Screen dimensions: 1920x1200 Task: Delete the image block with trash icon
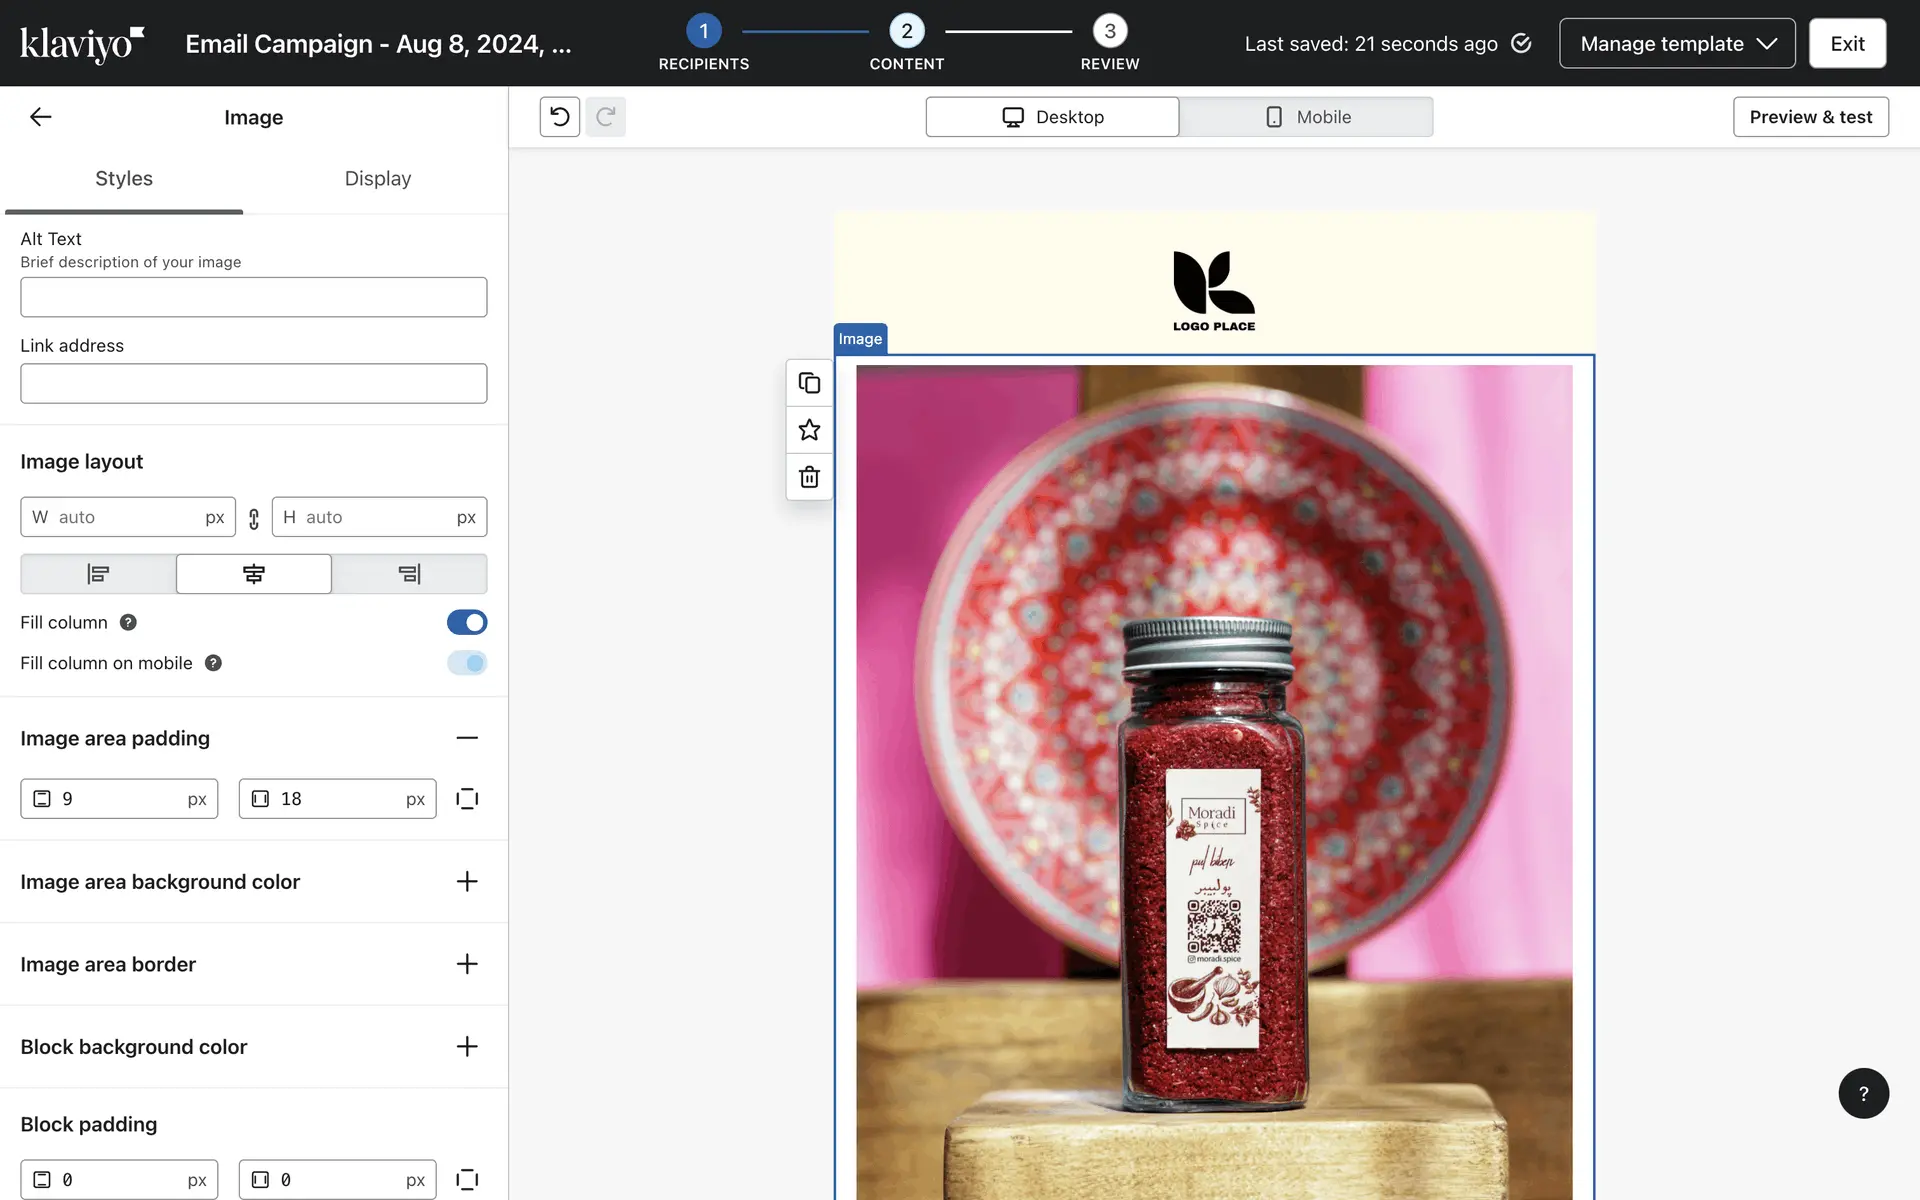coord(809,477)
